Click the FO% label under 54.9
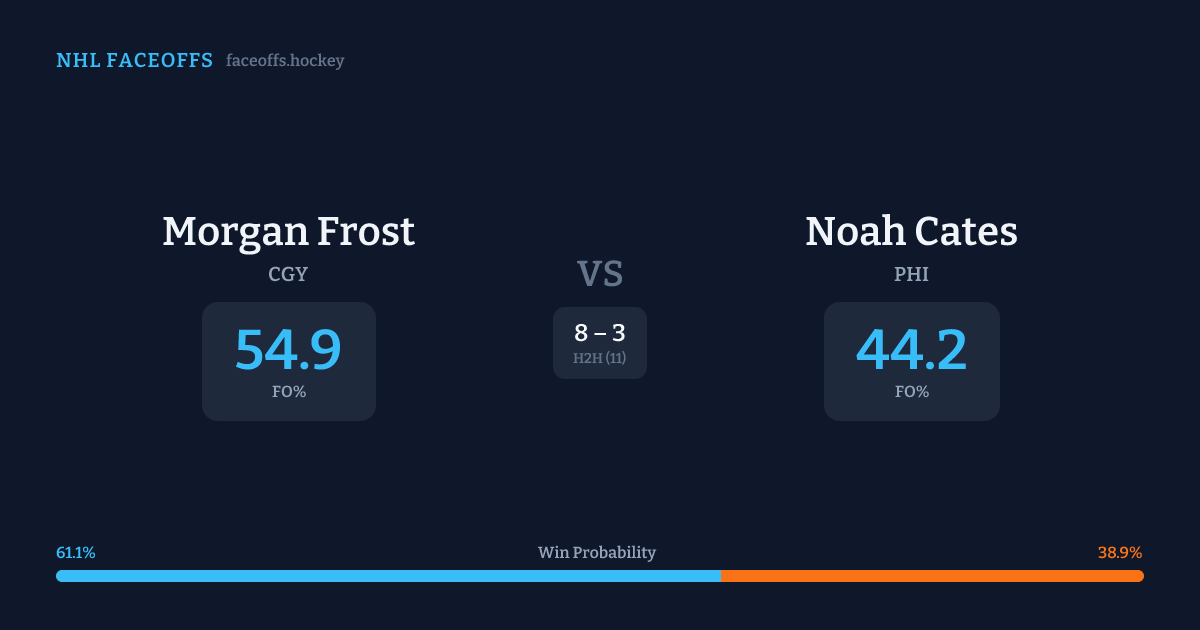1200x630 pixels. [x=288, y=392]
